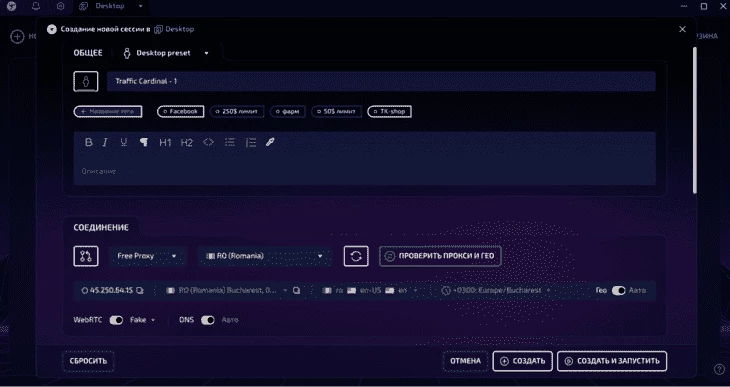730x387 pixels.
Task: Open notifications bell in top bar
Action: tap(36, 6)
